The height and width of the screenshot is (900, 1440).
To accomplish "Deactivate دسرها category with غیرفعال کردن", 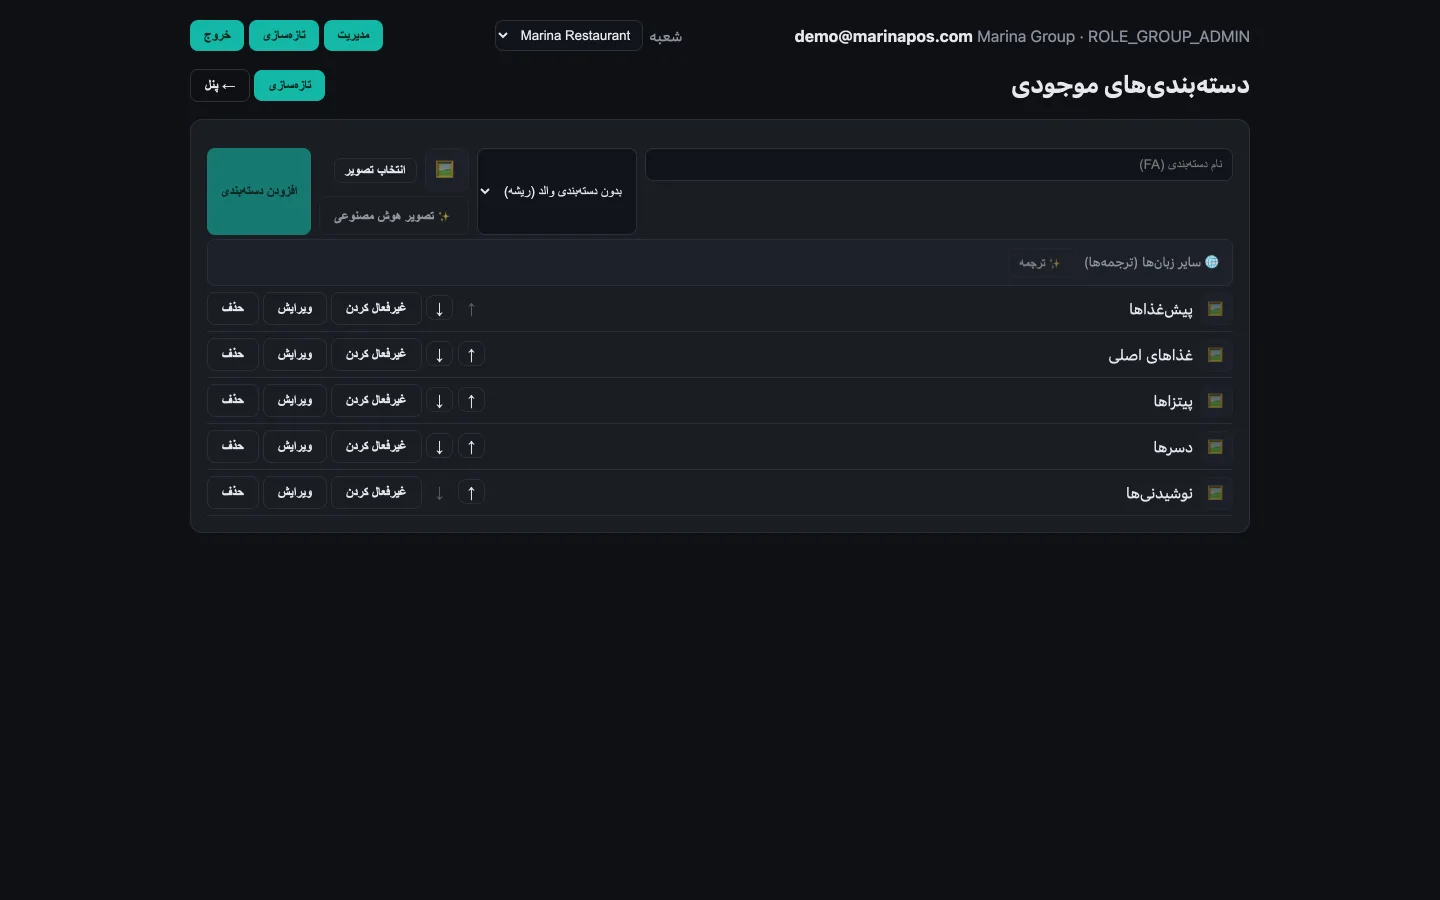I will pos(376,446).
